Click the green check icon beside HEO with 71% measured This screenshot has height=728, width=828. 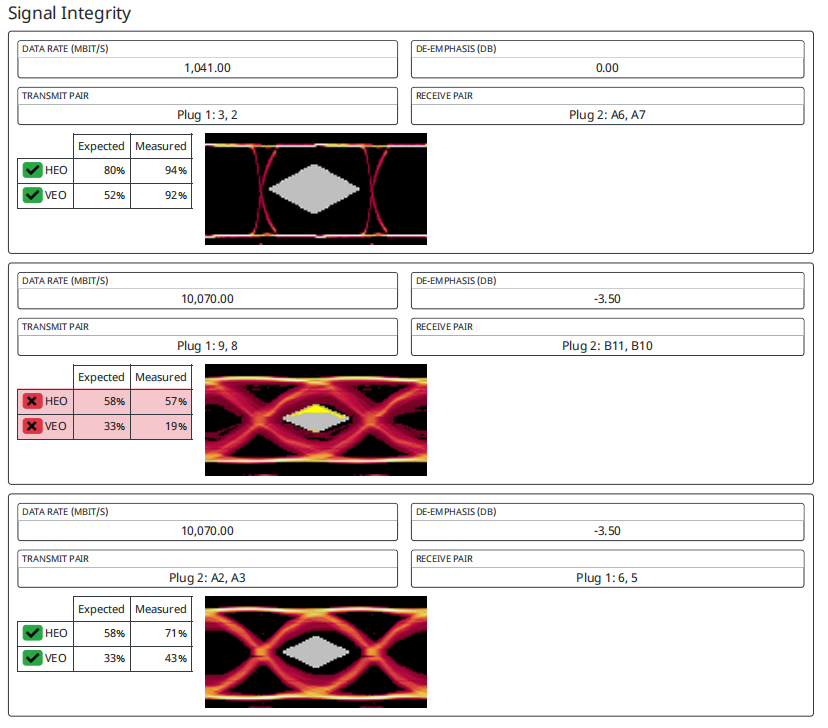click(x=32, y=633)
